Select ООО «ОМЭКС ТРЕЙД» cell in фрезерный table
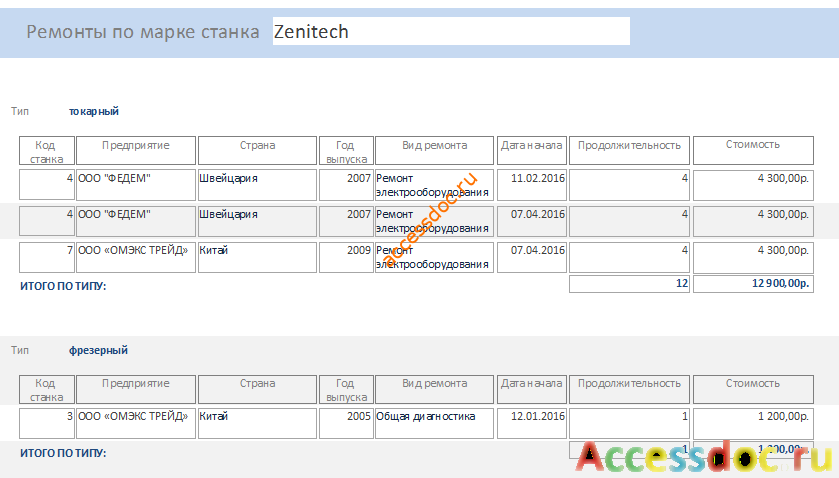 pyautogui.click(x=136, y=423)
